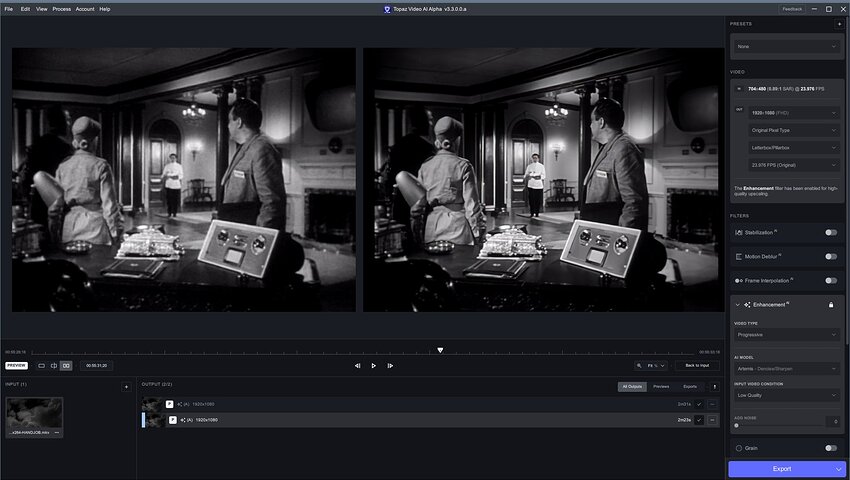Open the 23.976 FPS (Original) dropdown

click(x=794, y=165)
